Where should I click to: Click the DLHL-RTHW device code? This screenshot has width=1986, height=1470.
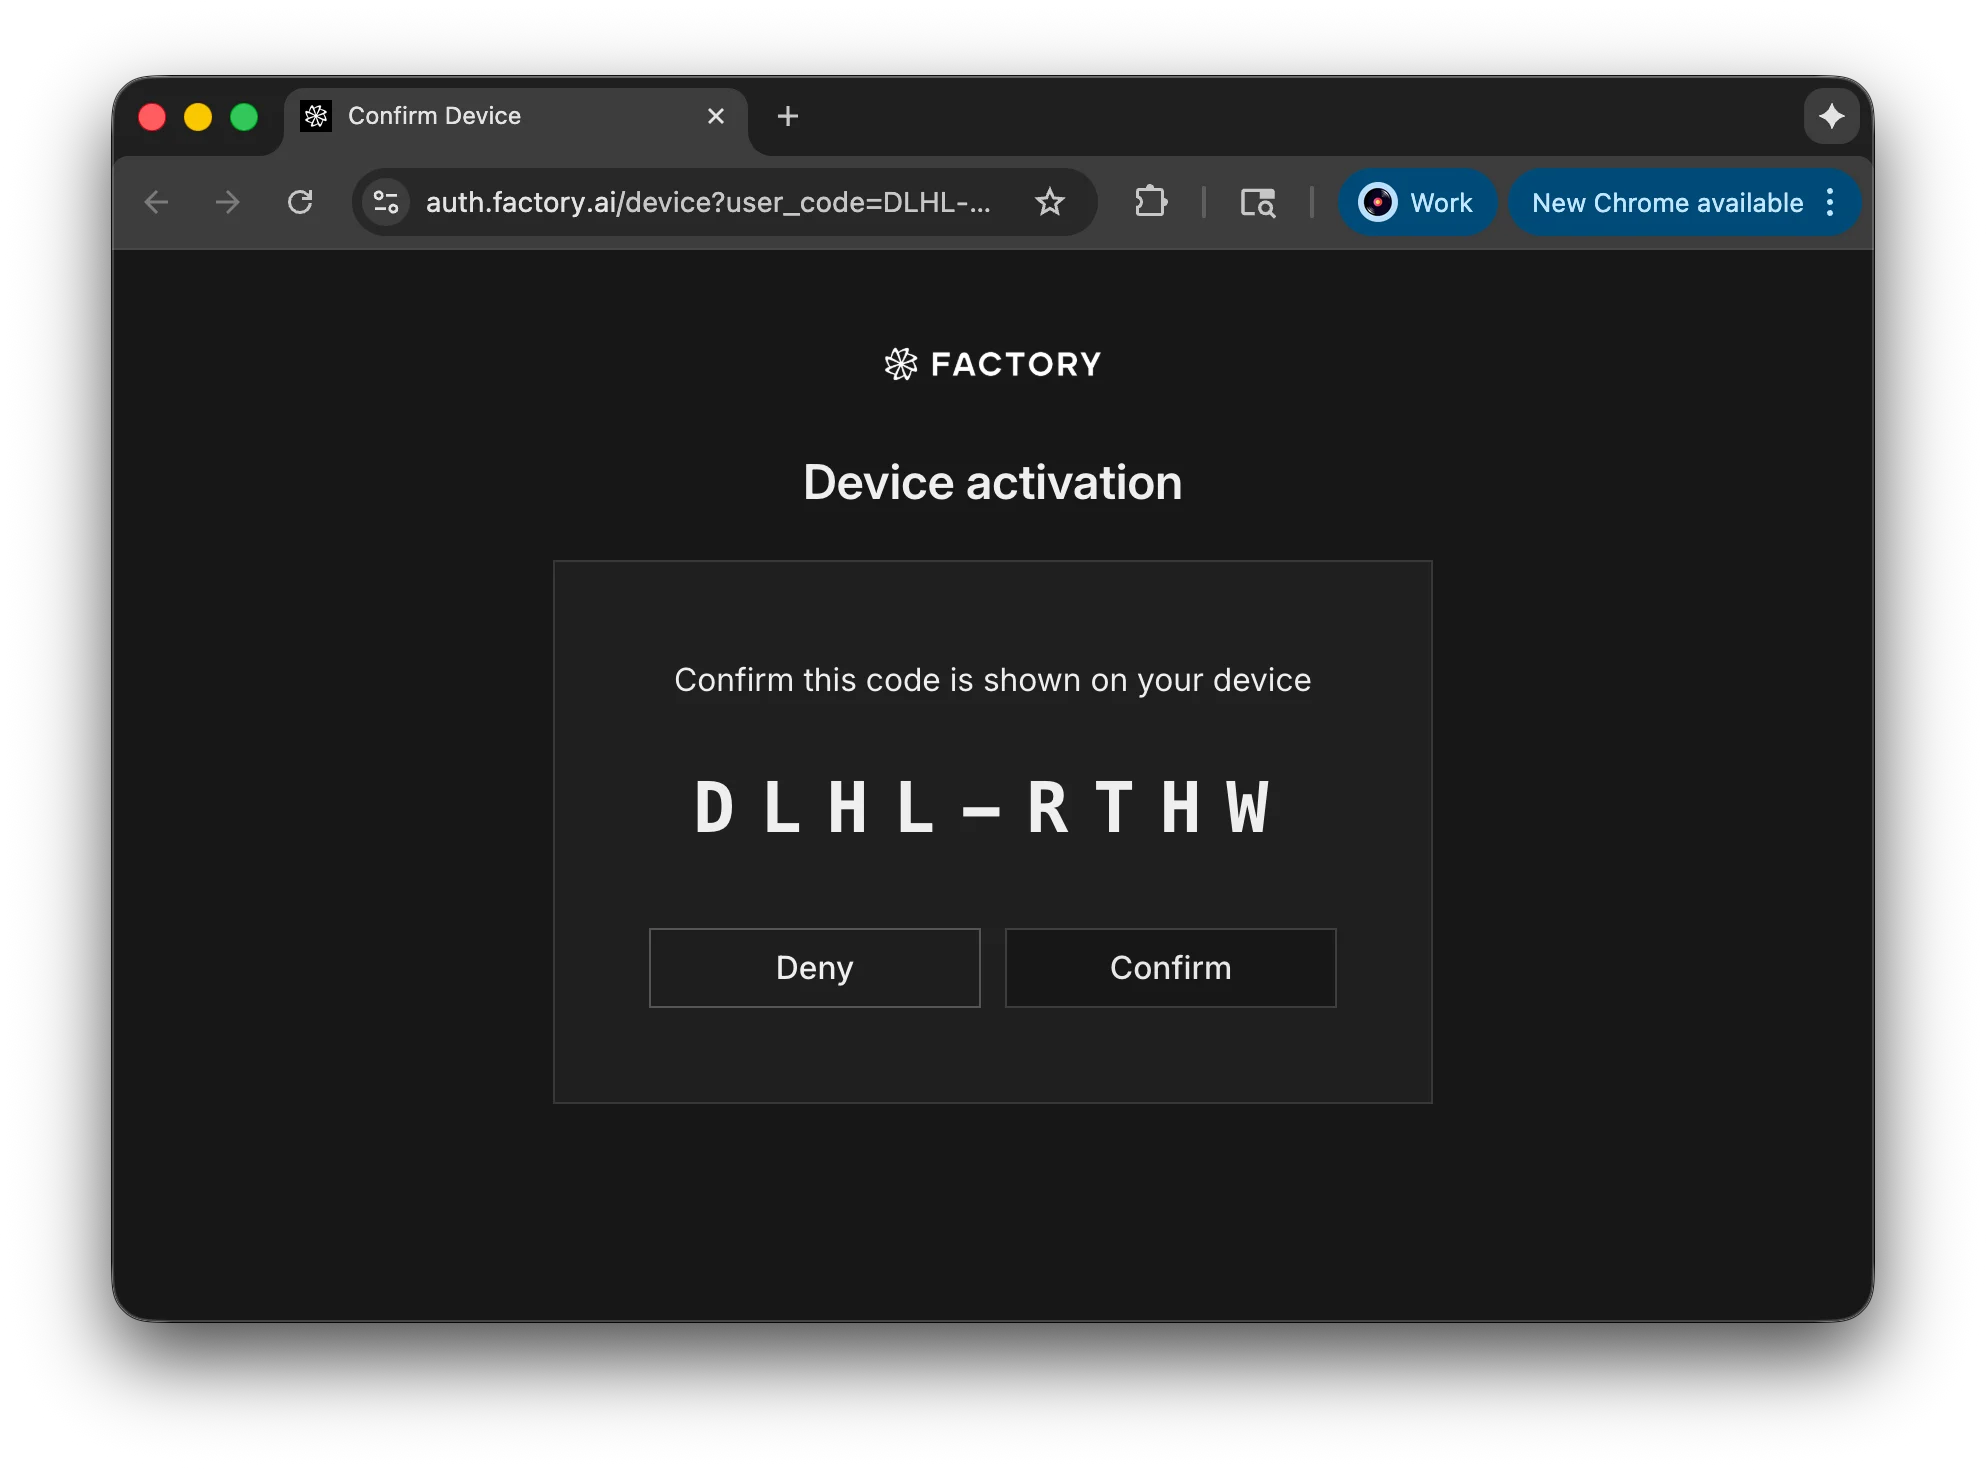coord(984,807)
